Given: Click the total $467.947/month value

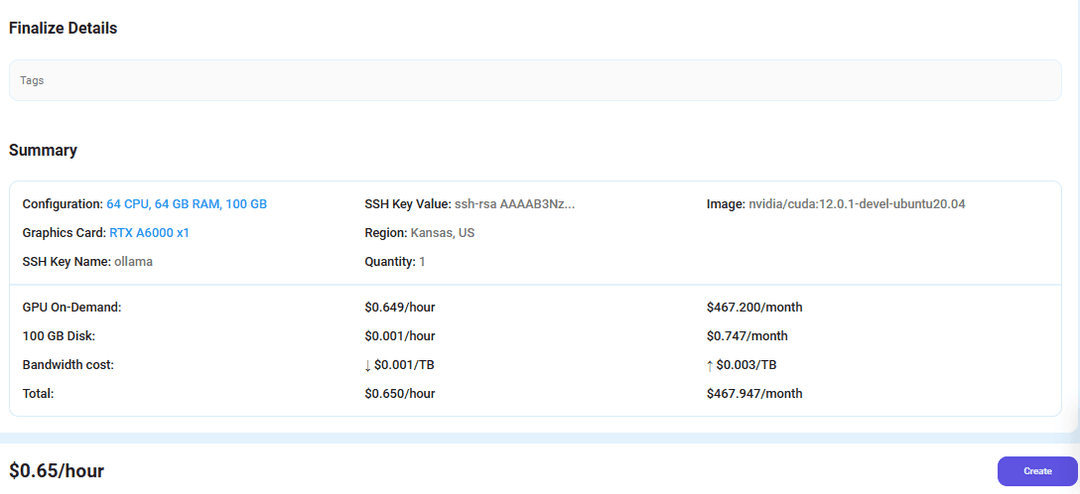Looking at the screenshot, I should pos(754,394).
